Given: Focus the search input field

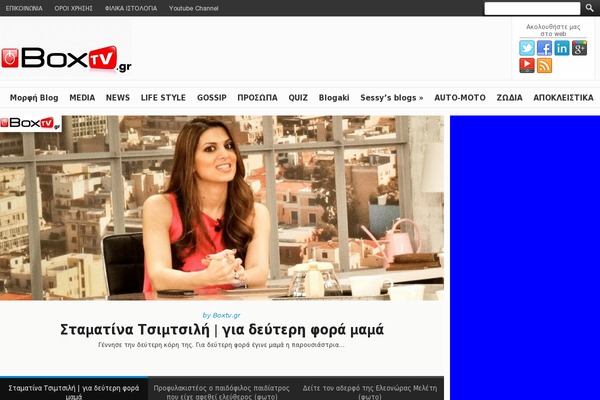Looking at the screenshot, I should click(x=532, y=8).
